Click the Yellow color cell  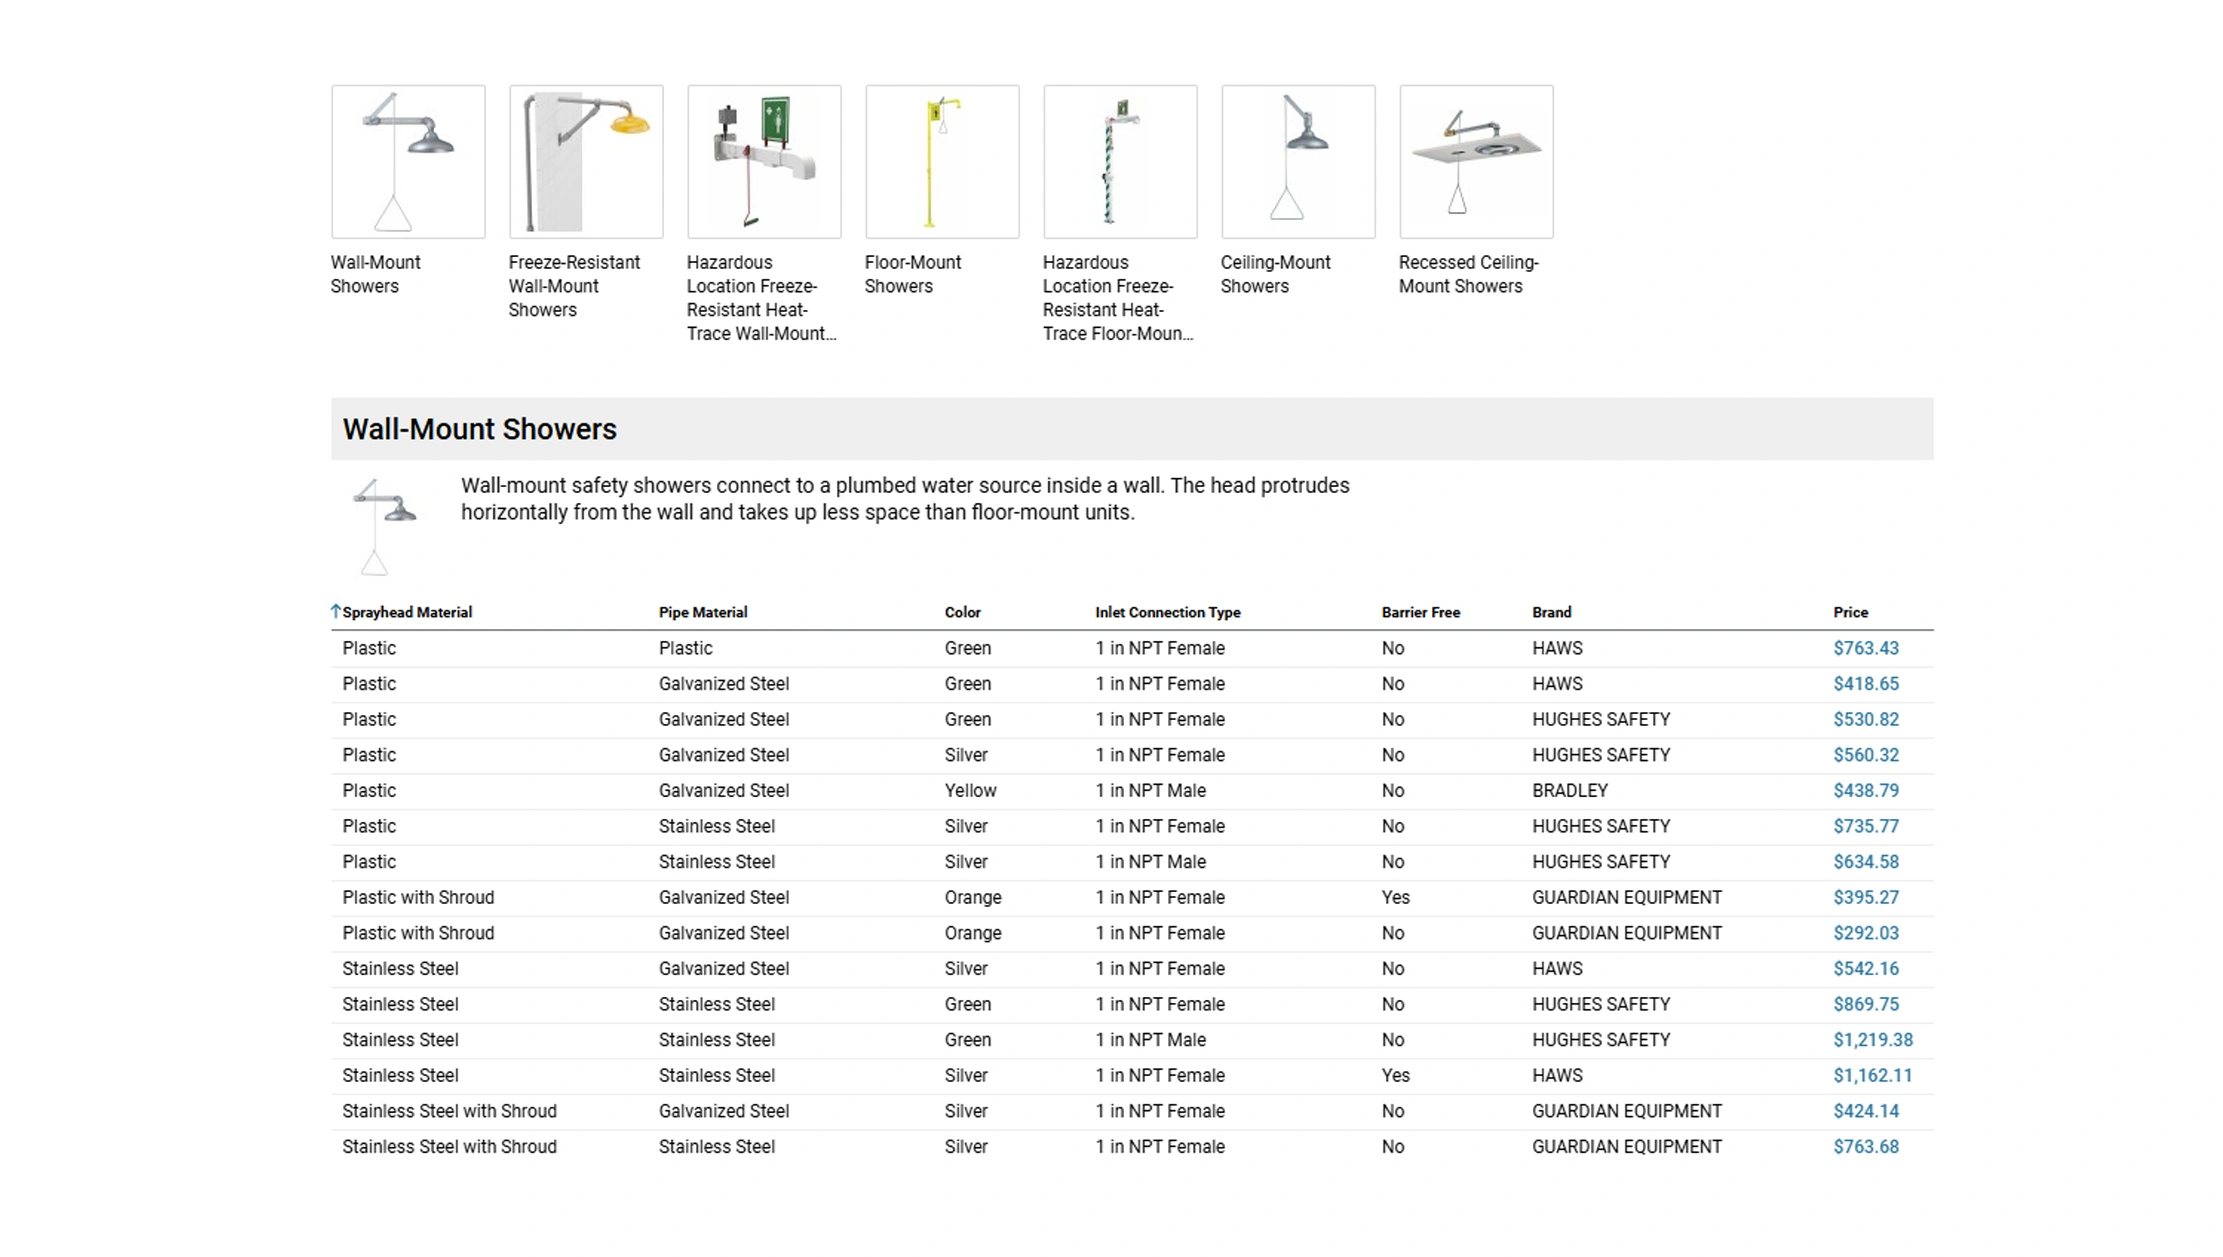[971, 790]
